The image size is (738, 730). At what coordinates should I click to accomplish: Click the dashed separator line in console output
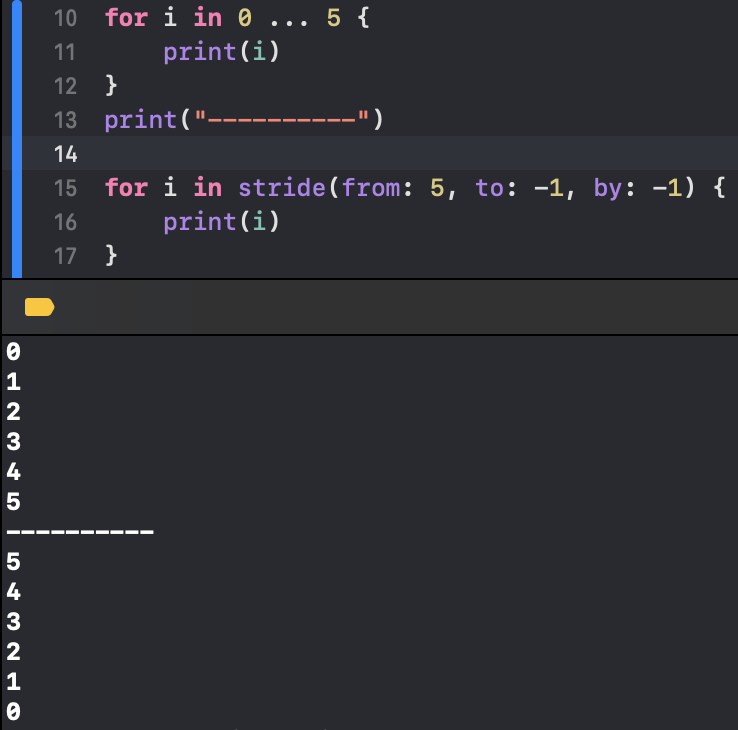point(80,532)
